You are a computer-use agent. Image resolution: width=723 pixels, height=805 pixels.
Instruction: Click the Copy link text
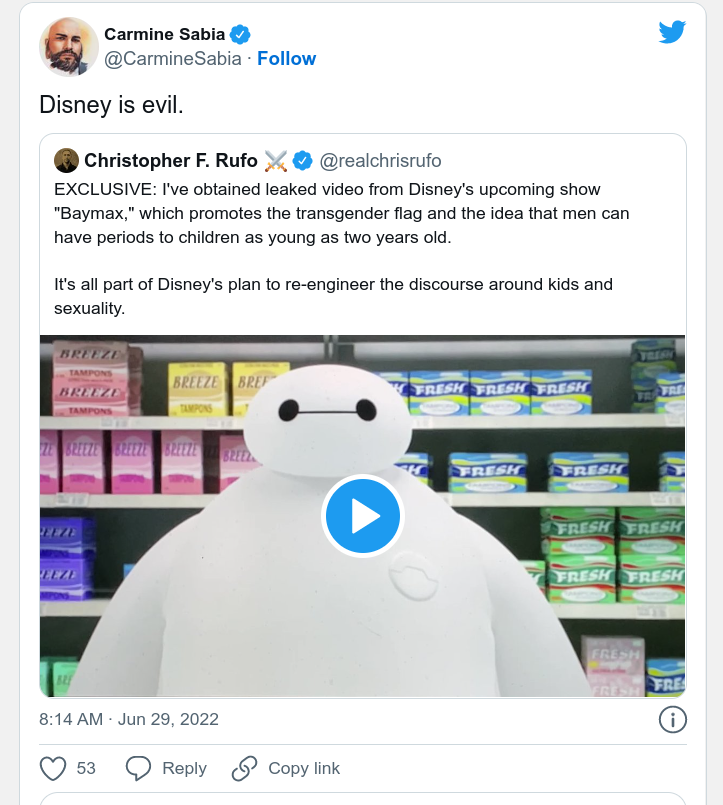click(304, 768)
